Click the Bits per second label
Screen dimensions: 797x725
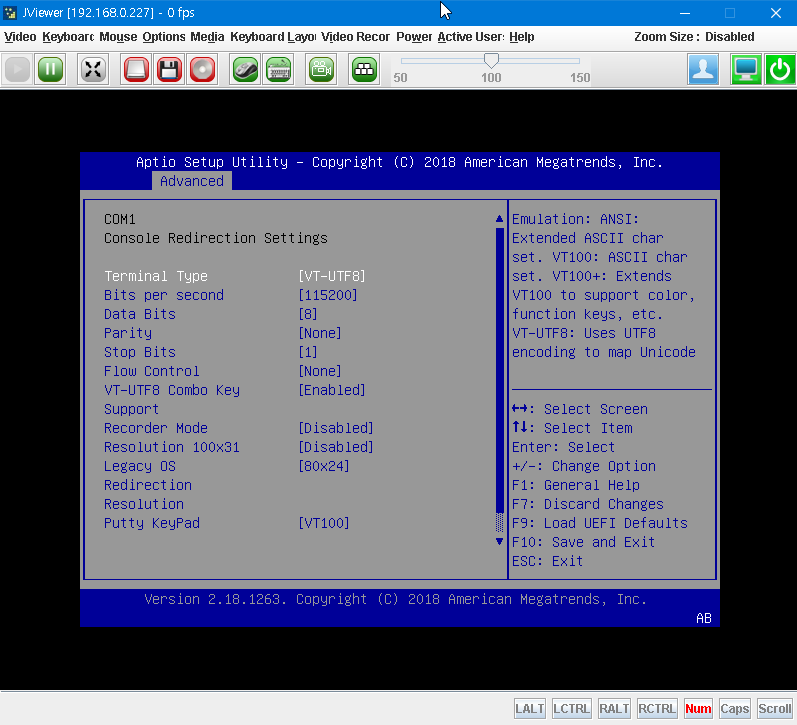pyautogui.click(x=164, y=295)
